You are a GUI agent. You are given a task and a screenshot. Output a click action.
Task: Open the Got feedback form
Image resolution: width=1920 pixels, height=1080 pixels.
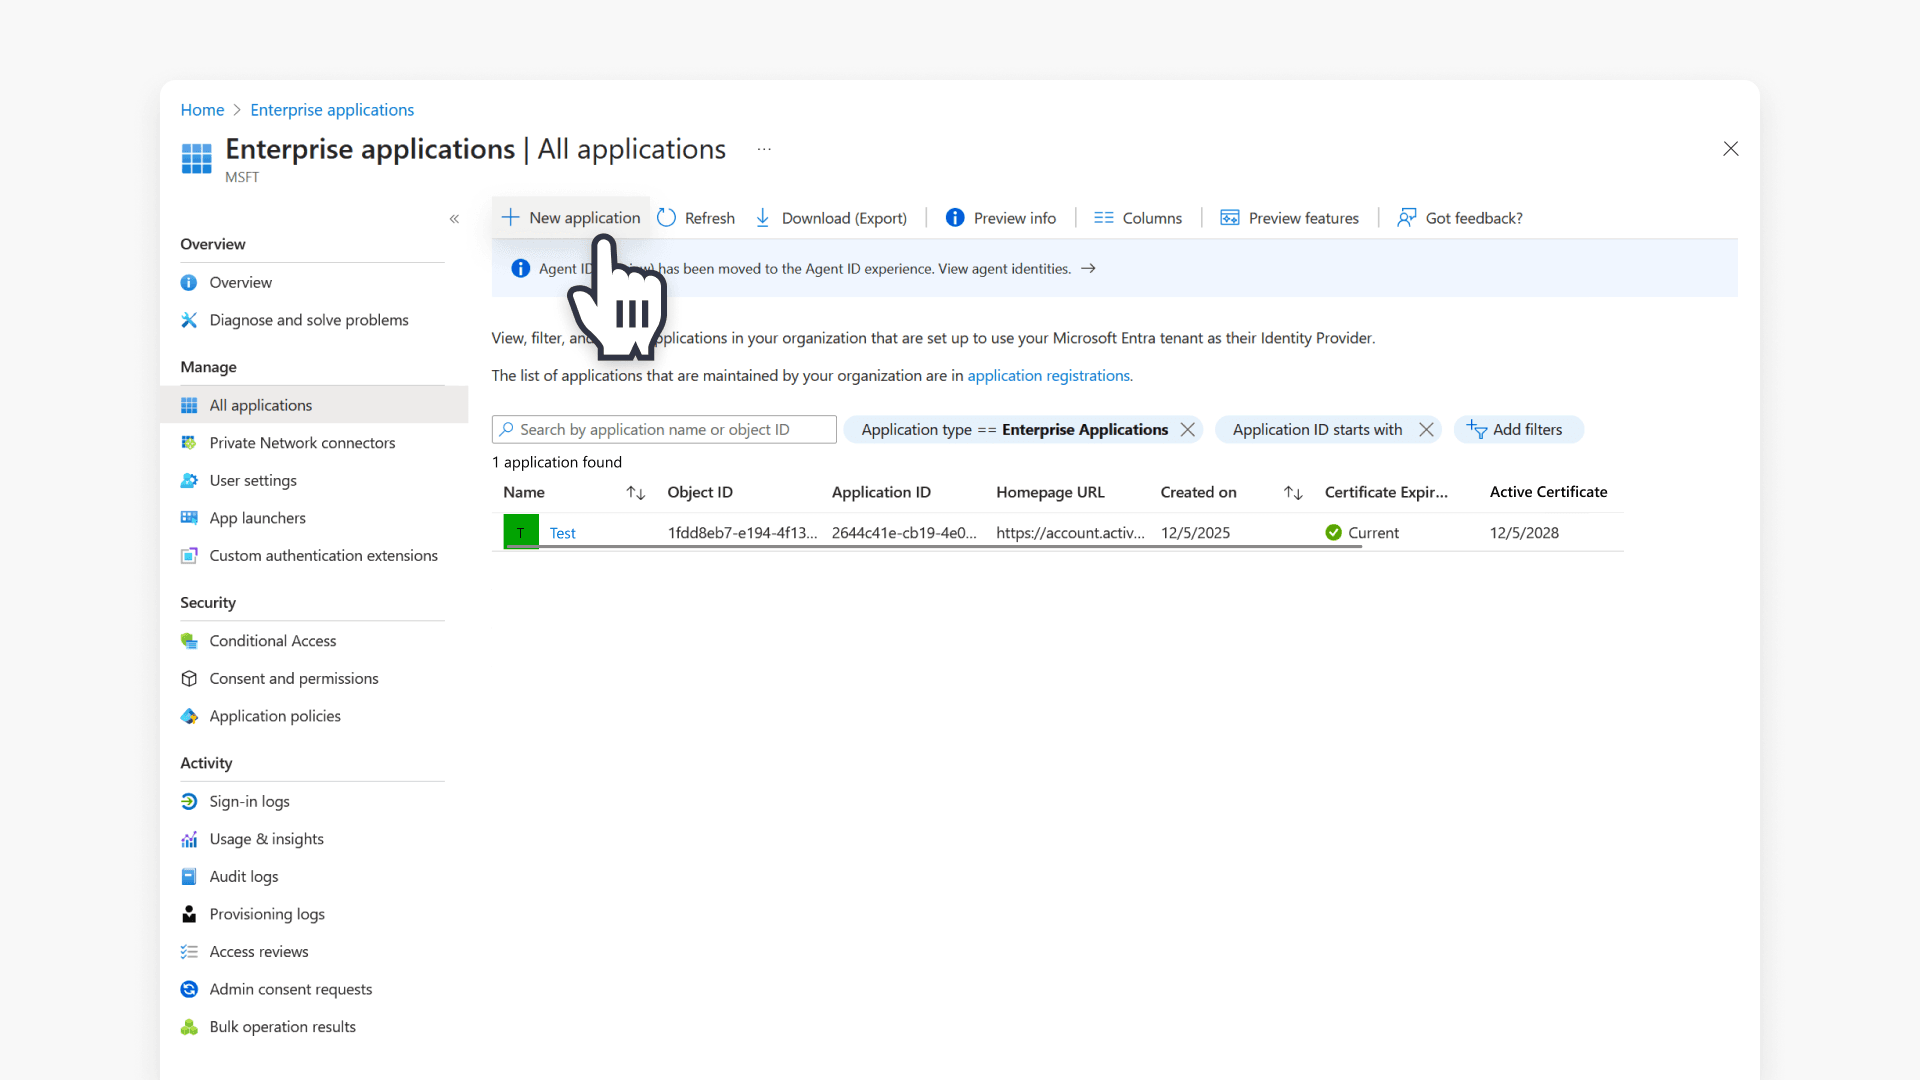tap(1459, 217)
